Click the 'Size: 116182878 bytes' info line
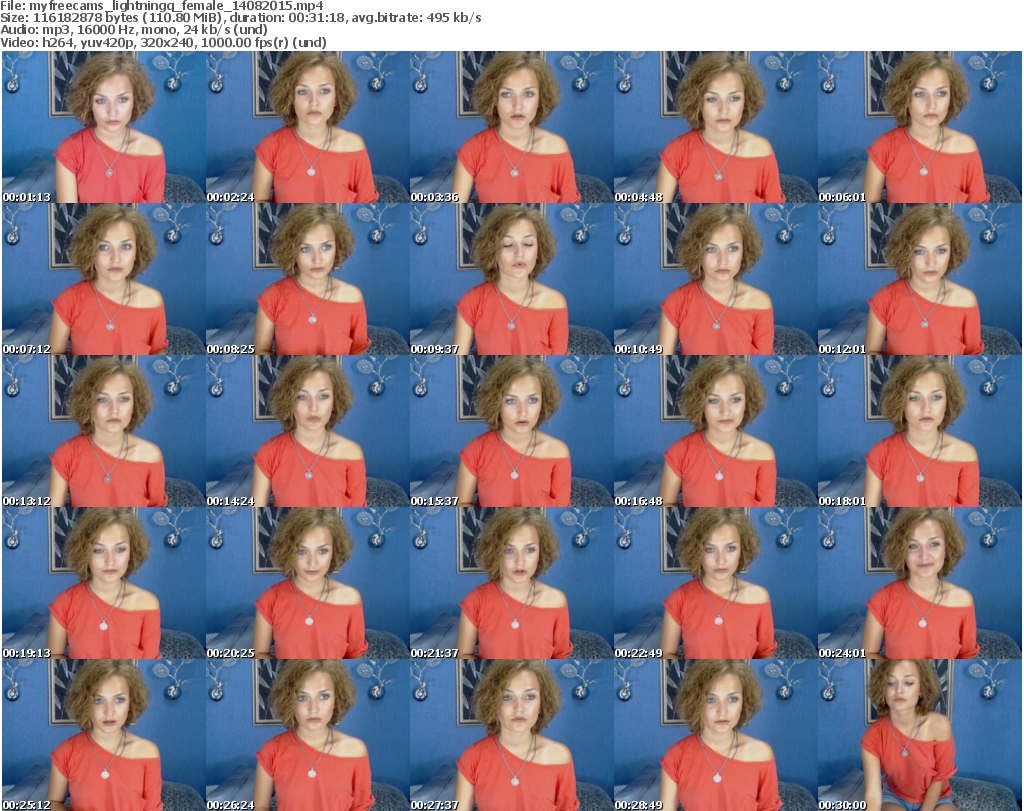 click(x=241, y=18)
